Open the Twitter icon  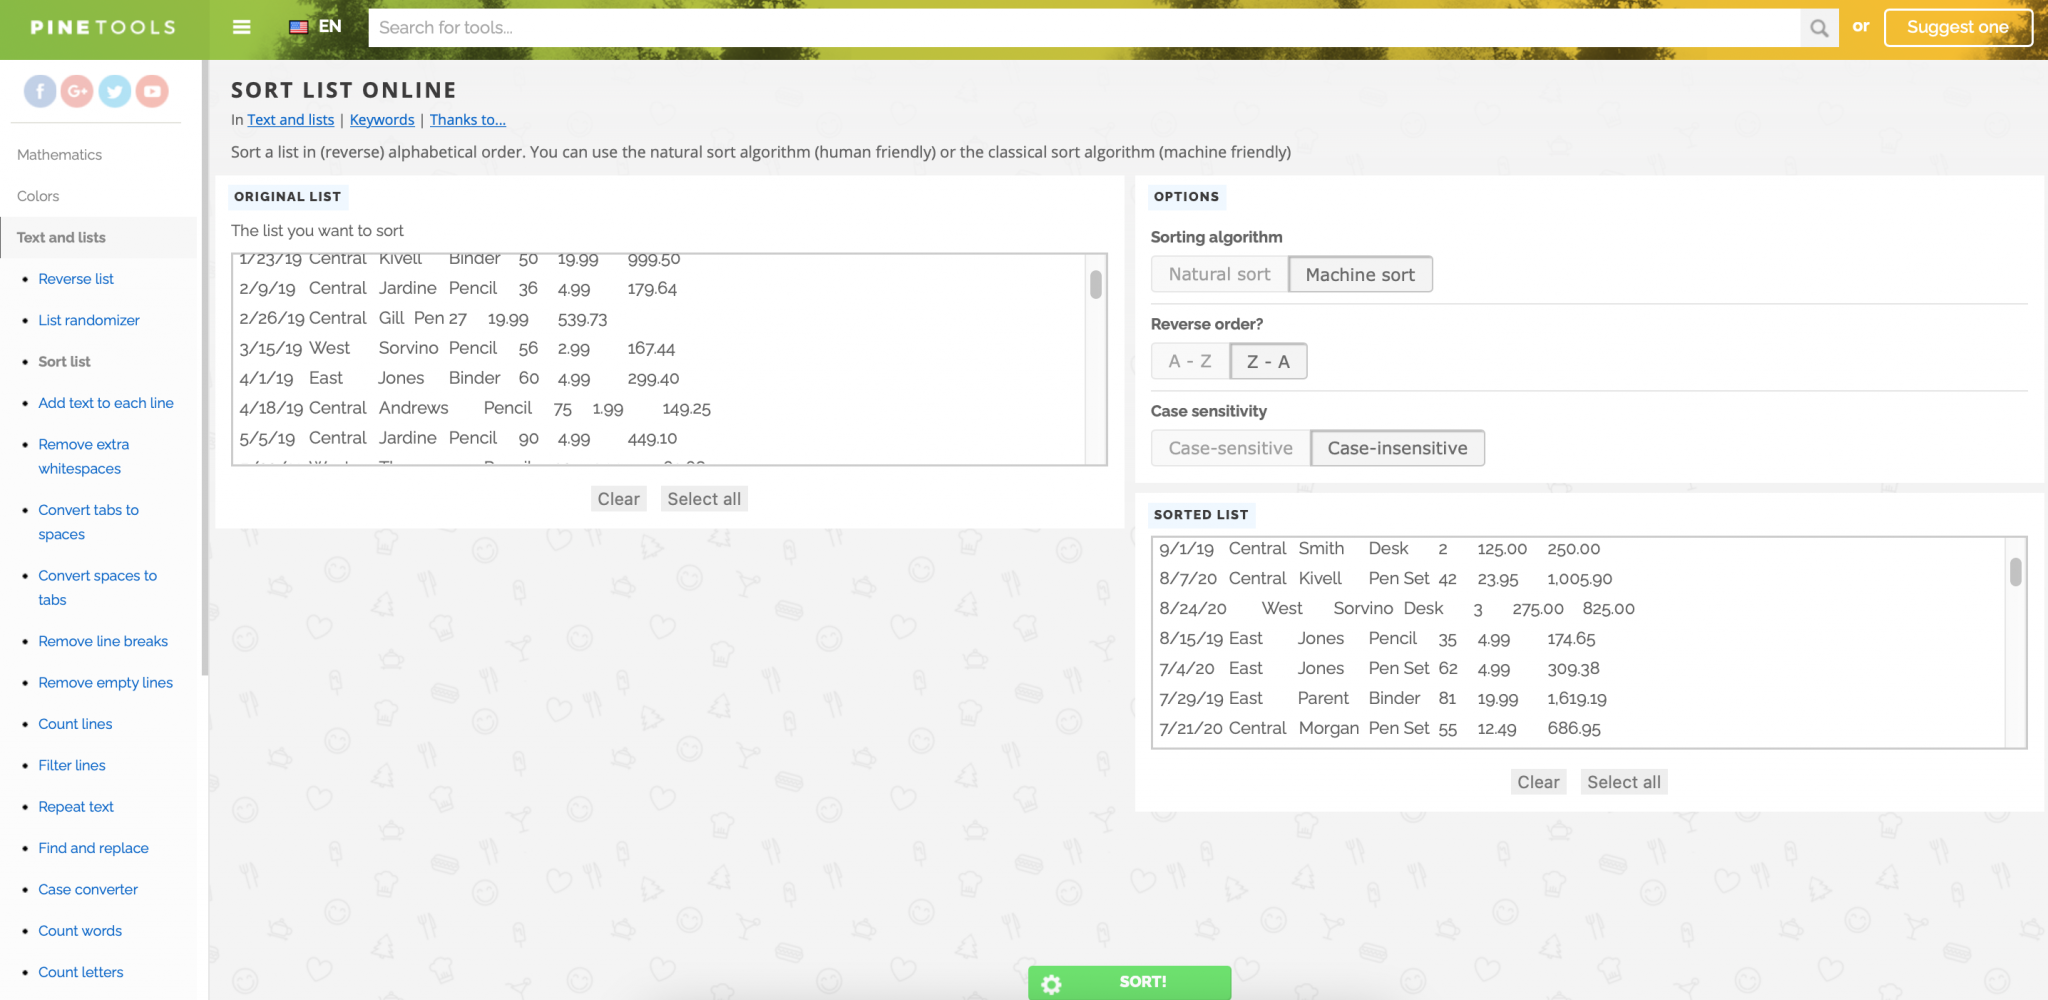[x=114, y=91]
